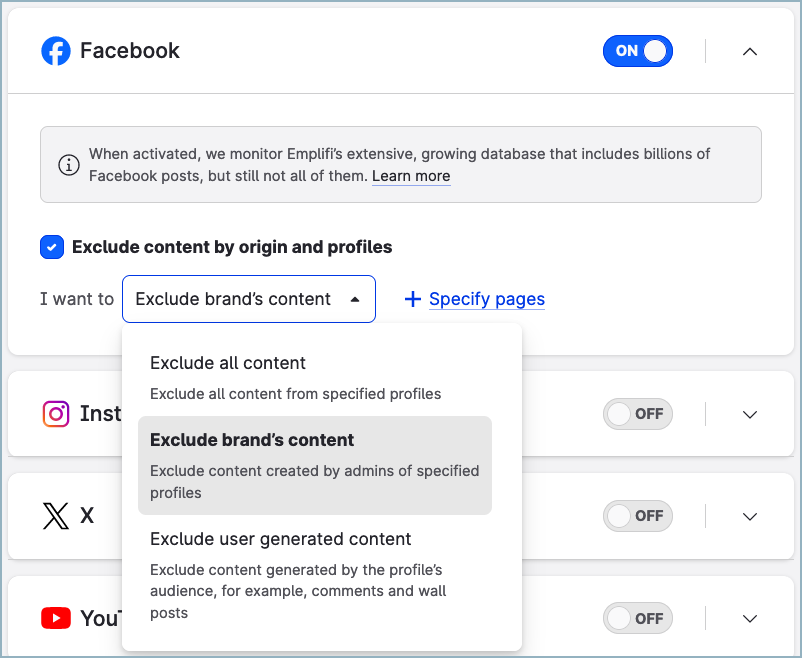This screenshot has height=658, width=802.
Task: Click the X platform logo icon
Action: [x=55, y=515]
